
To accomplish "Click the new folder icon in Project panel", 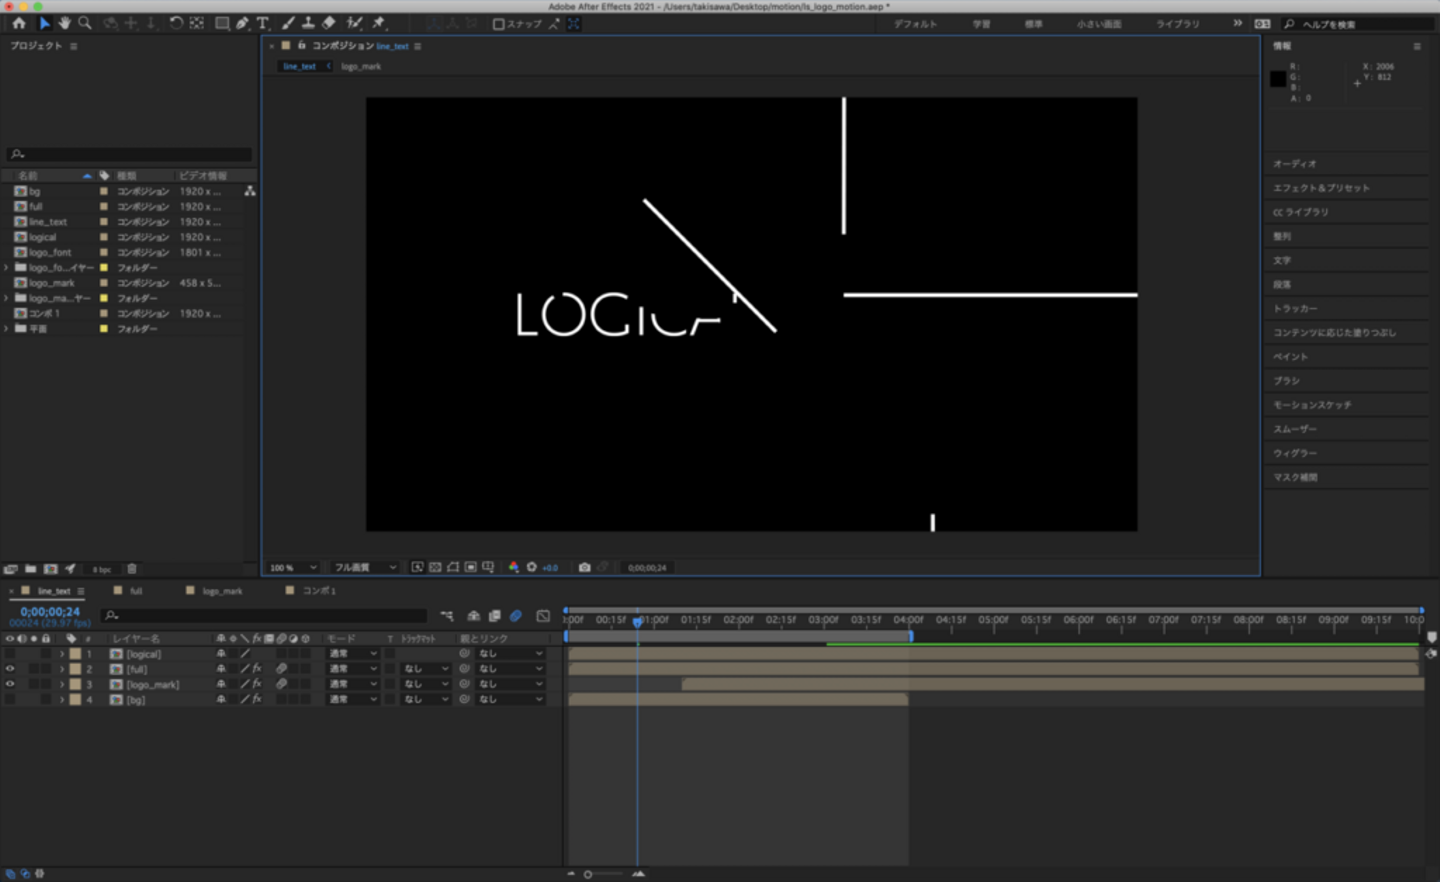I will tap(30, 569).
